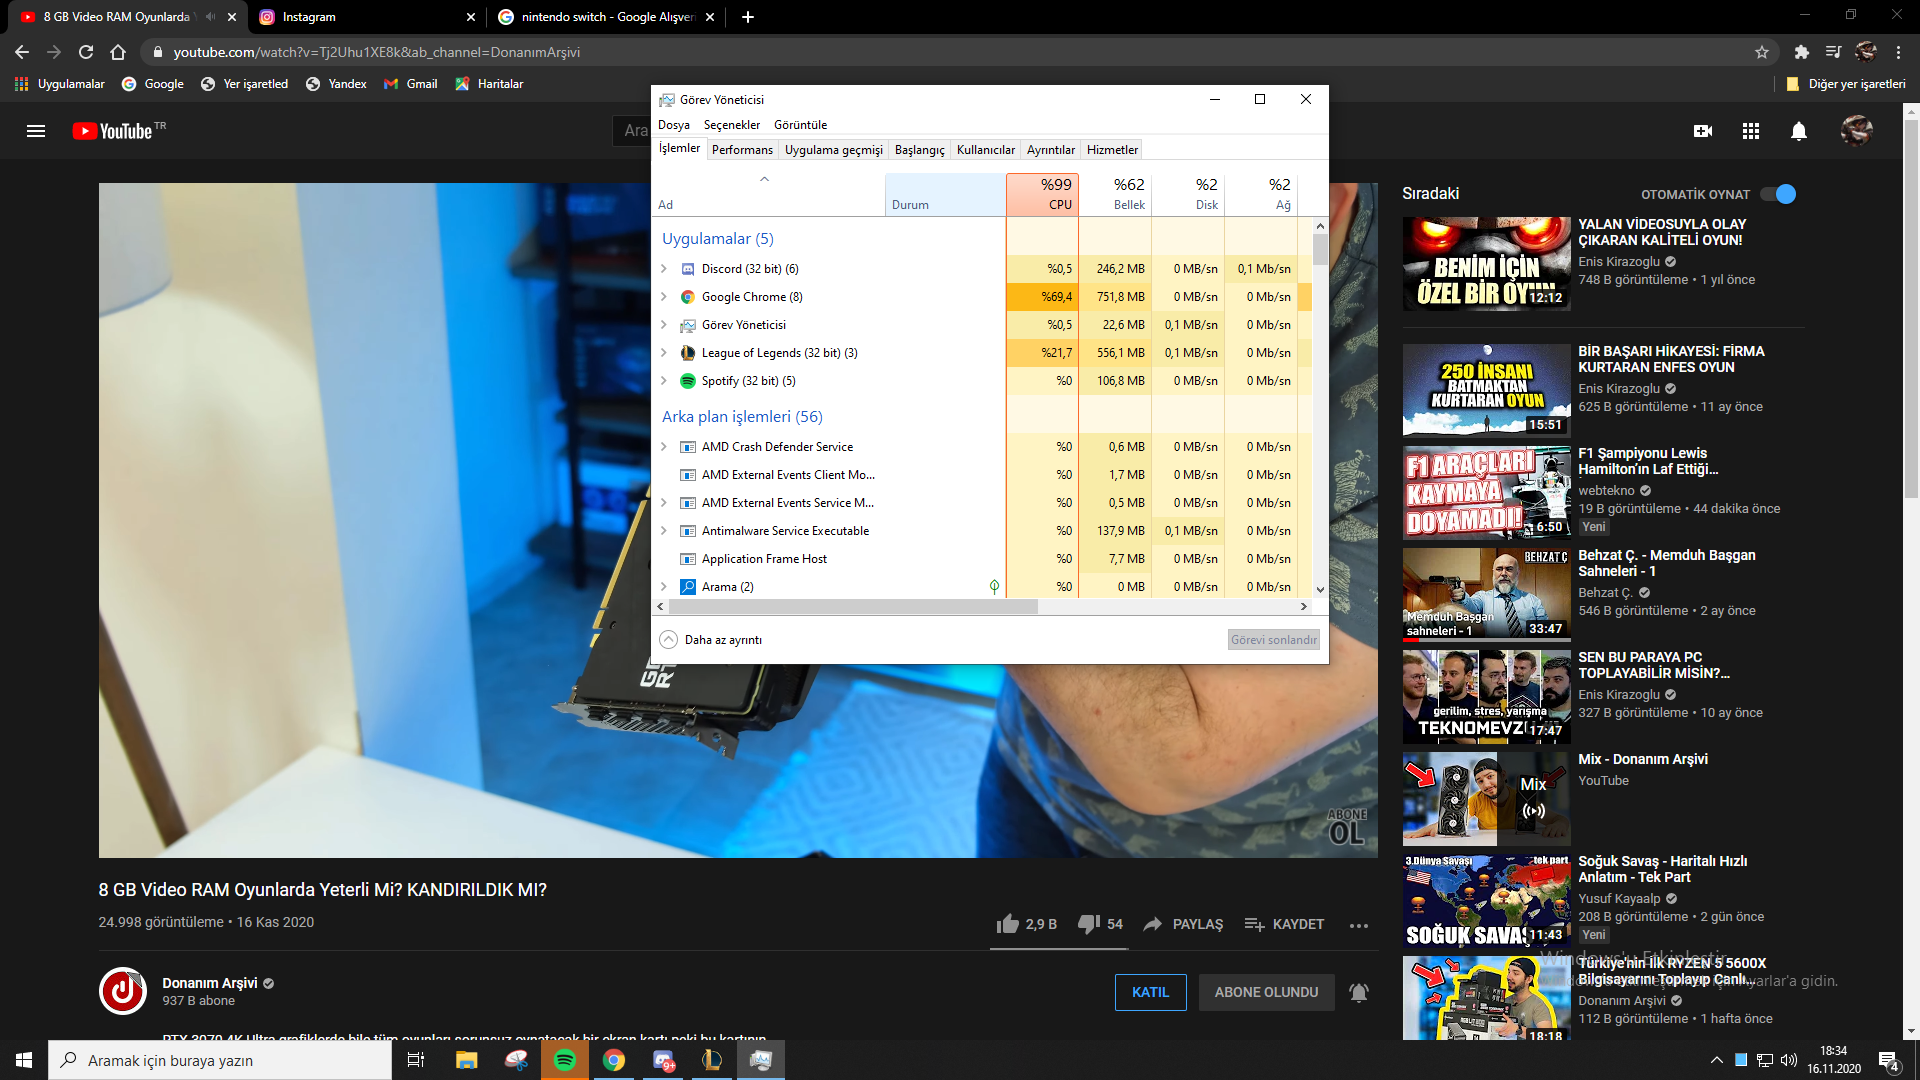Image resolution: width=1920 pixels, height=1080 pixels.
Task: Click the Task Manager horizontal scrollbar
Action: pos(852,607)
